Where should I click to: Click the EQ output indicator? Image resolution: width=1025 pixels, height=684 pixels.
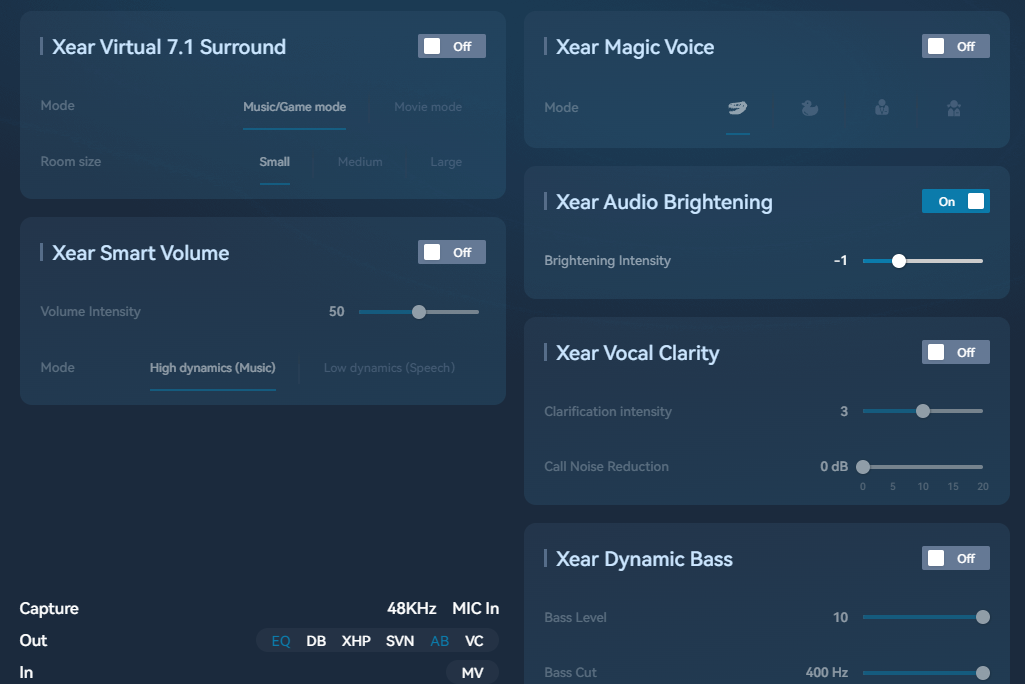click(x=281, y=641)
